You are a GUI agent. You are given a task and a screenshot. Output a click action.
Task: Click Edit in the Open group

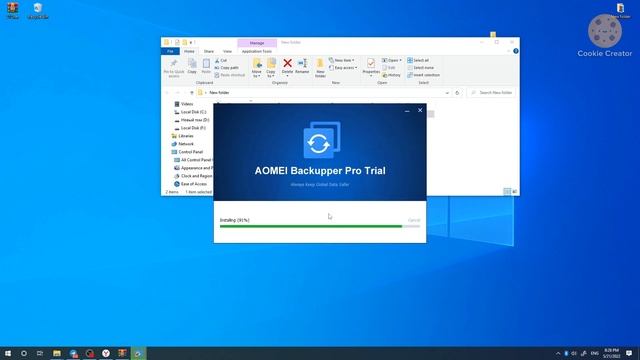pos(389,68)
